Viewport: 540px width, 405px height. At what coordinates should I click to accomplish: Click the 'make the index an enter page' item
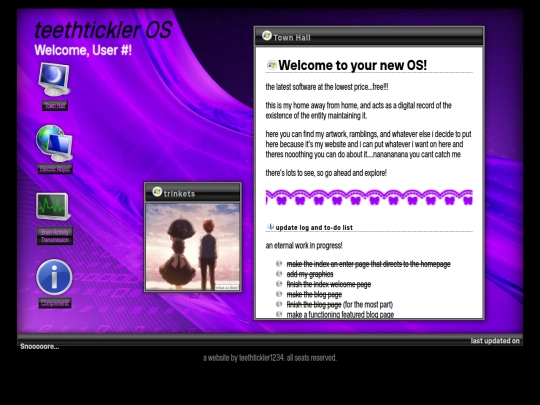368,264
